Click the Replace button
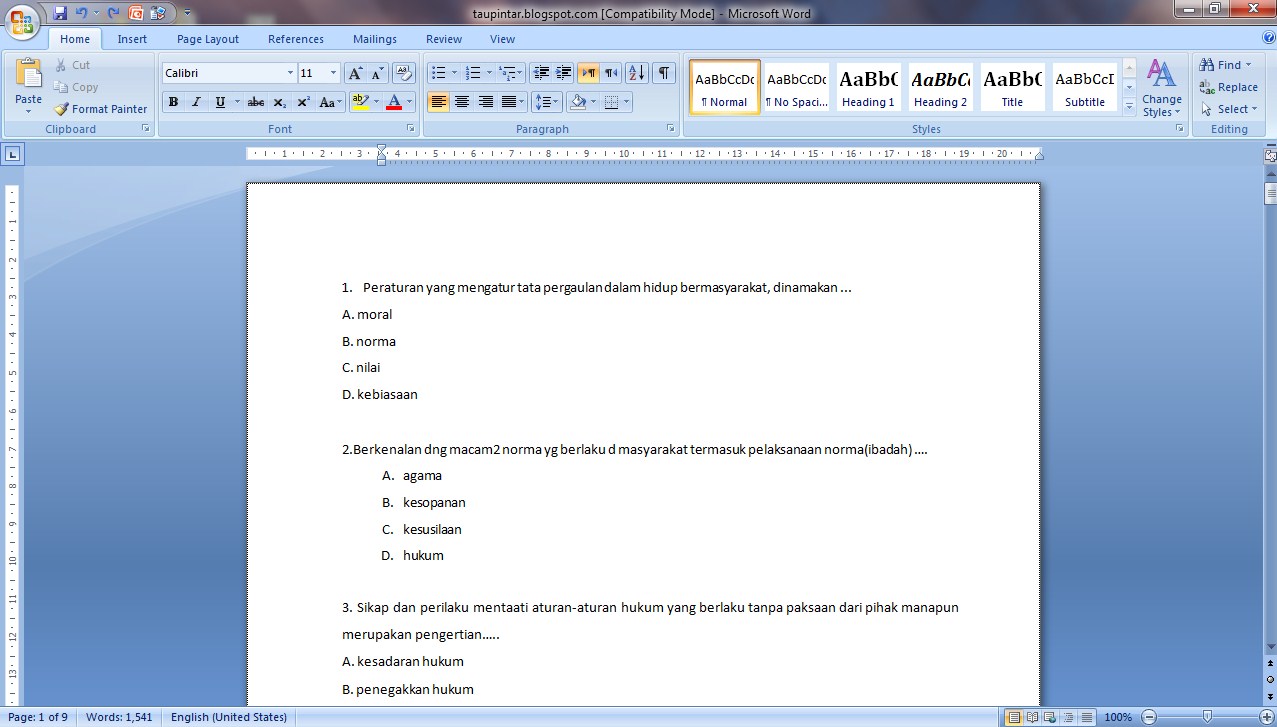The image size is (1277, 727). tap(1229, 87)
